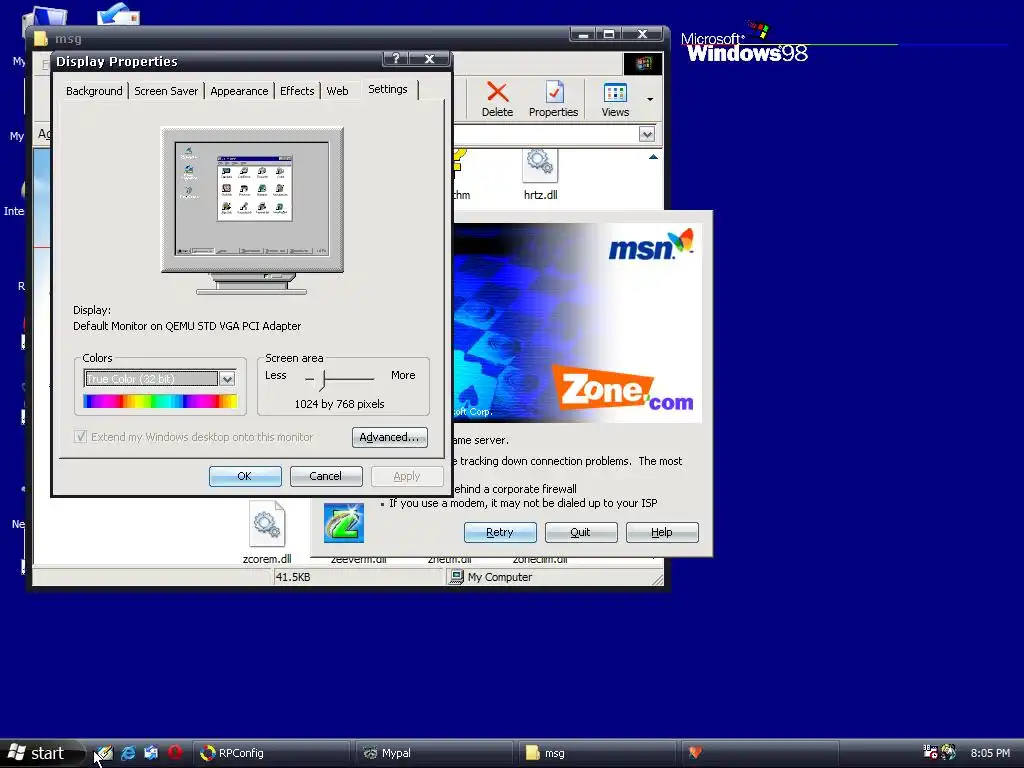This screenshot has height=768, width=1024.
Task: Click the globe system tray icon
Action: pos(948,752)
